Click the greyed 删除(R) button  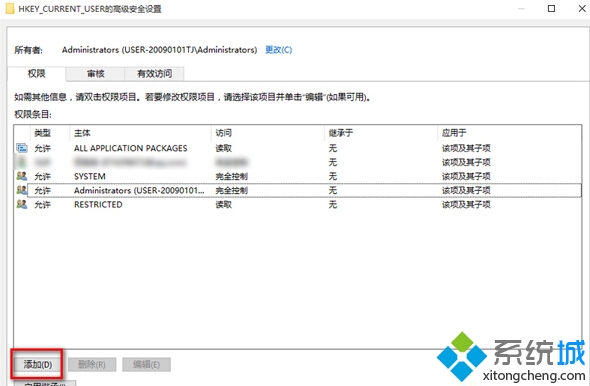point(92,364)
